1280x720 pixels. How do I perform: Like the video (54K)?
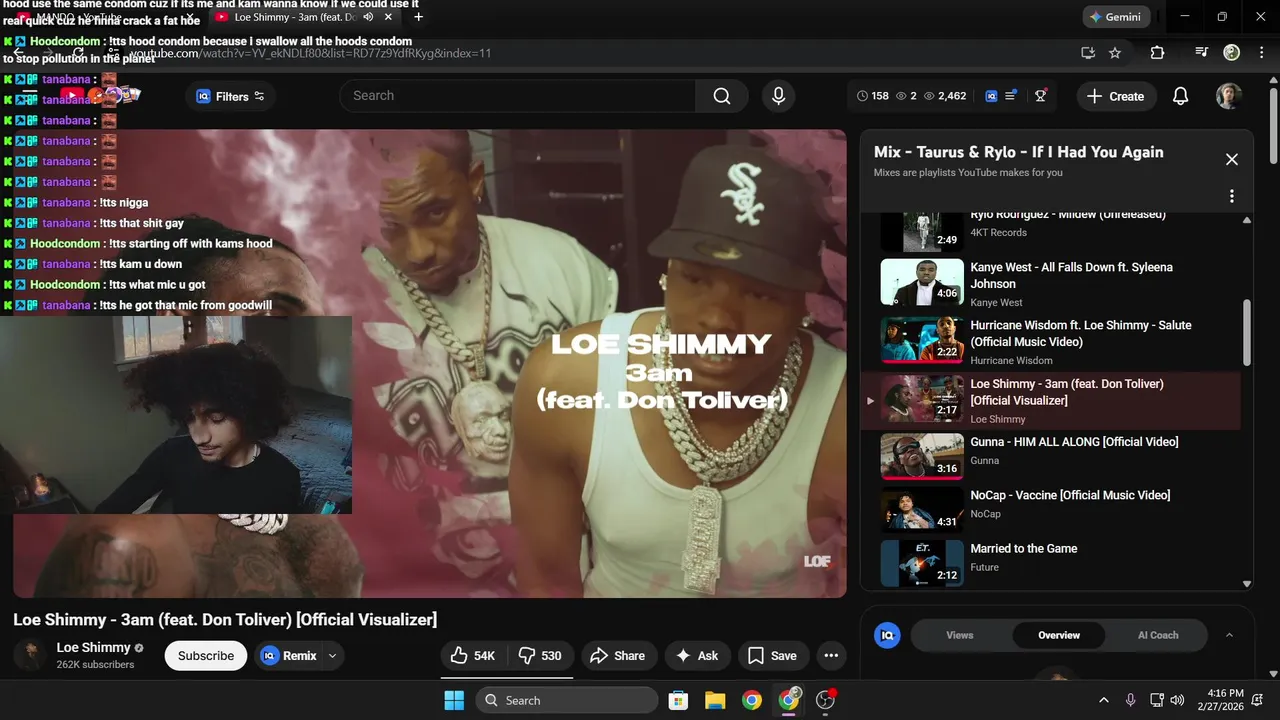coord(473,656)
